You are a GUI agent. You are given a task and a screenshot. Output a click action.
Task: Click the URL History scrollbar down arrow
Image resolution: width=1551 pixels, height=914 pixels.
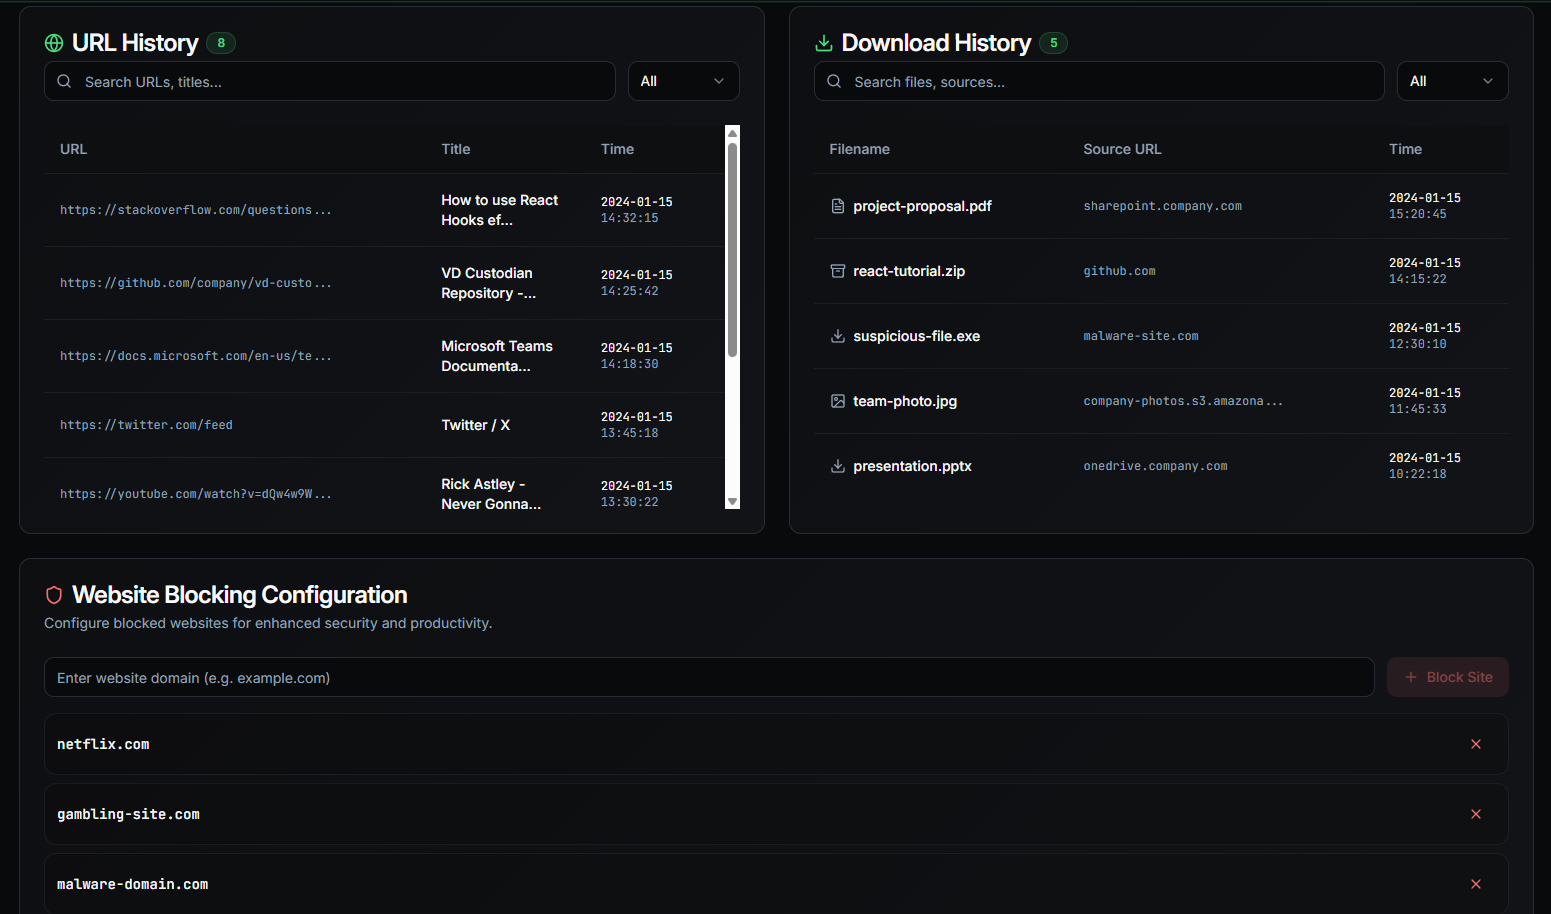tap(732, 502)
